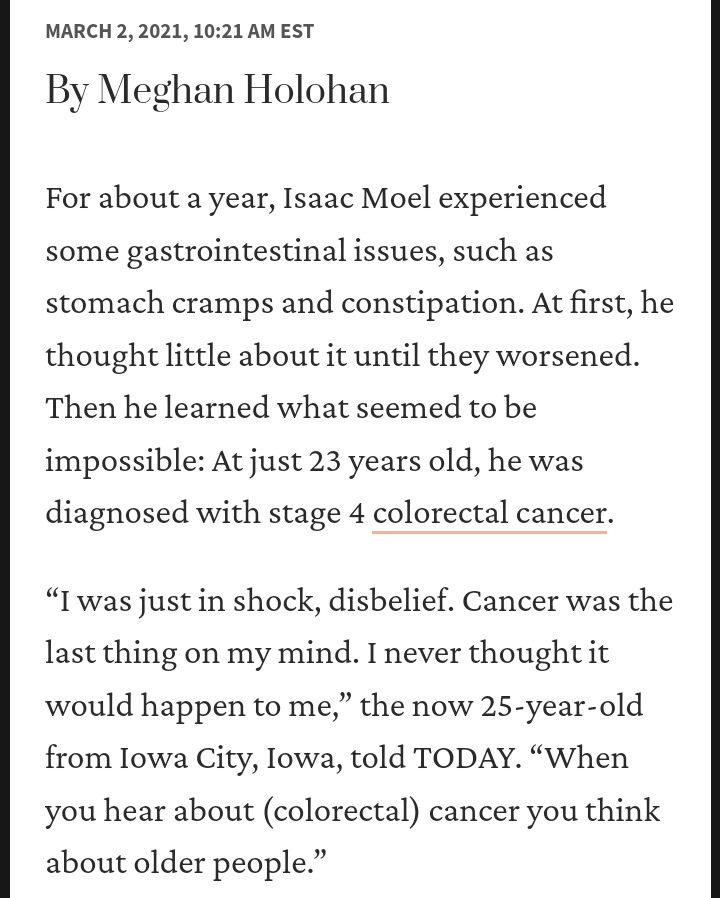The height and width of the screenshot is (898, 720).
Task: Click the "MARCH 2, 2021" date
Action: click(x=114, y=31)
